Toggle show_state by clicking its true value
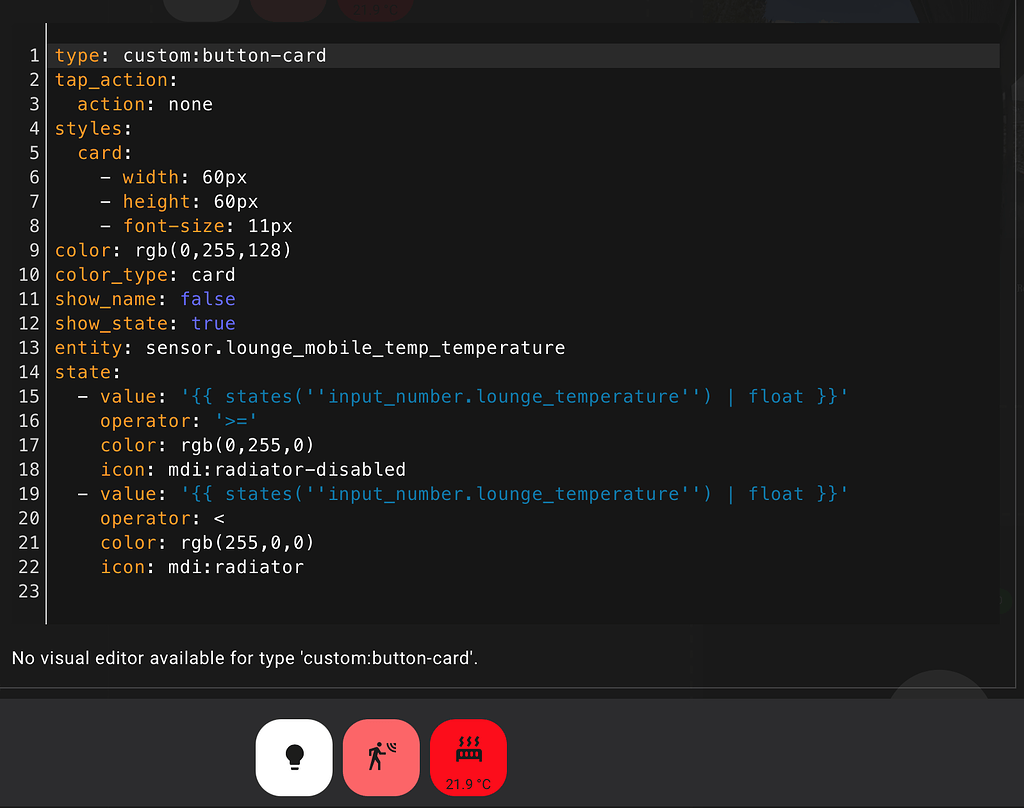Image resolution: width=1024 pixels, height=808 pixels. click(x=213, y=323)
